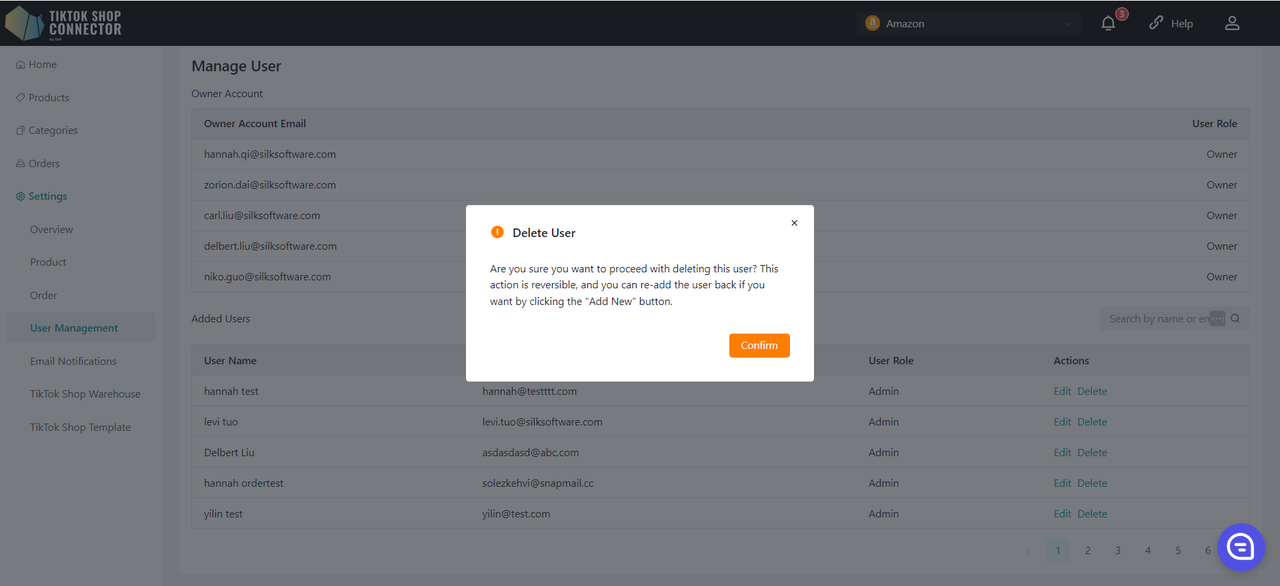Click the orange warning icon in dialog
This screenshot has height=586, width=1280.
point(497,232)
